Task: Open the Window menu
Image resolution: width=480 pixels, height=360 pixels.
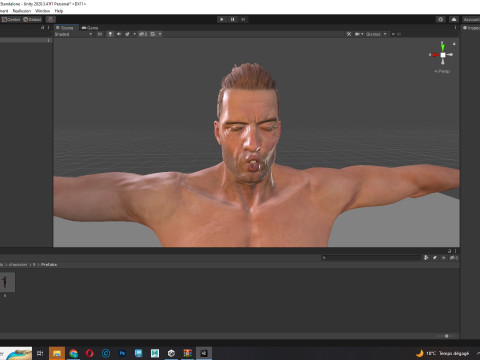Action: [x=42, y=11]
